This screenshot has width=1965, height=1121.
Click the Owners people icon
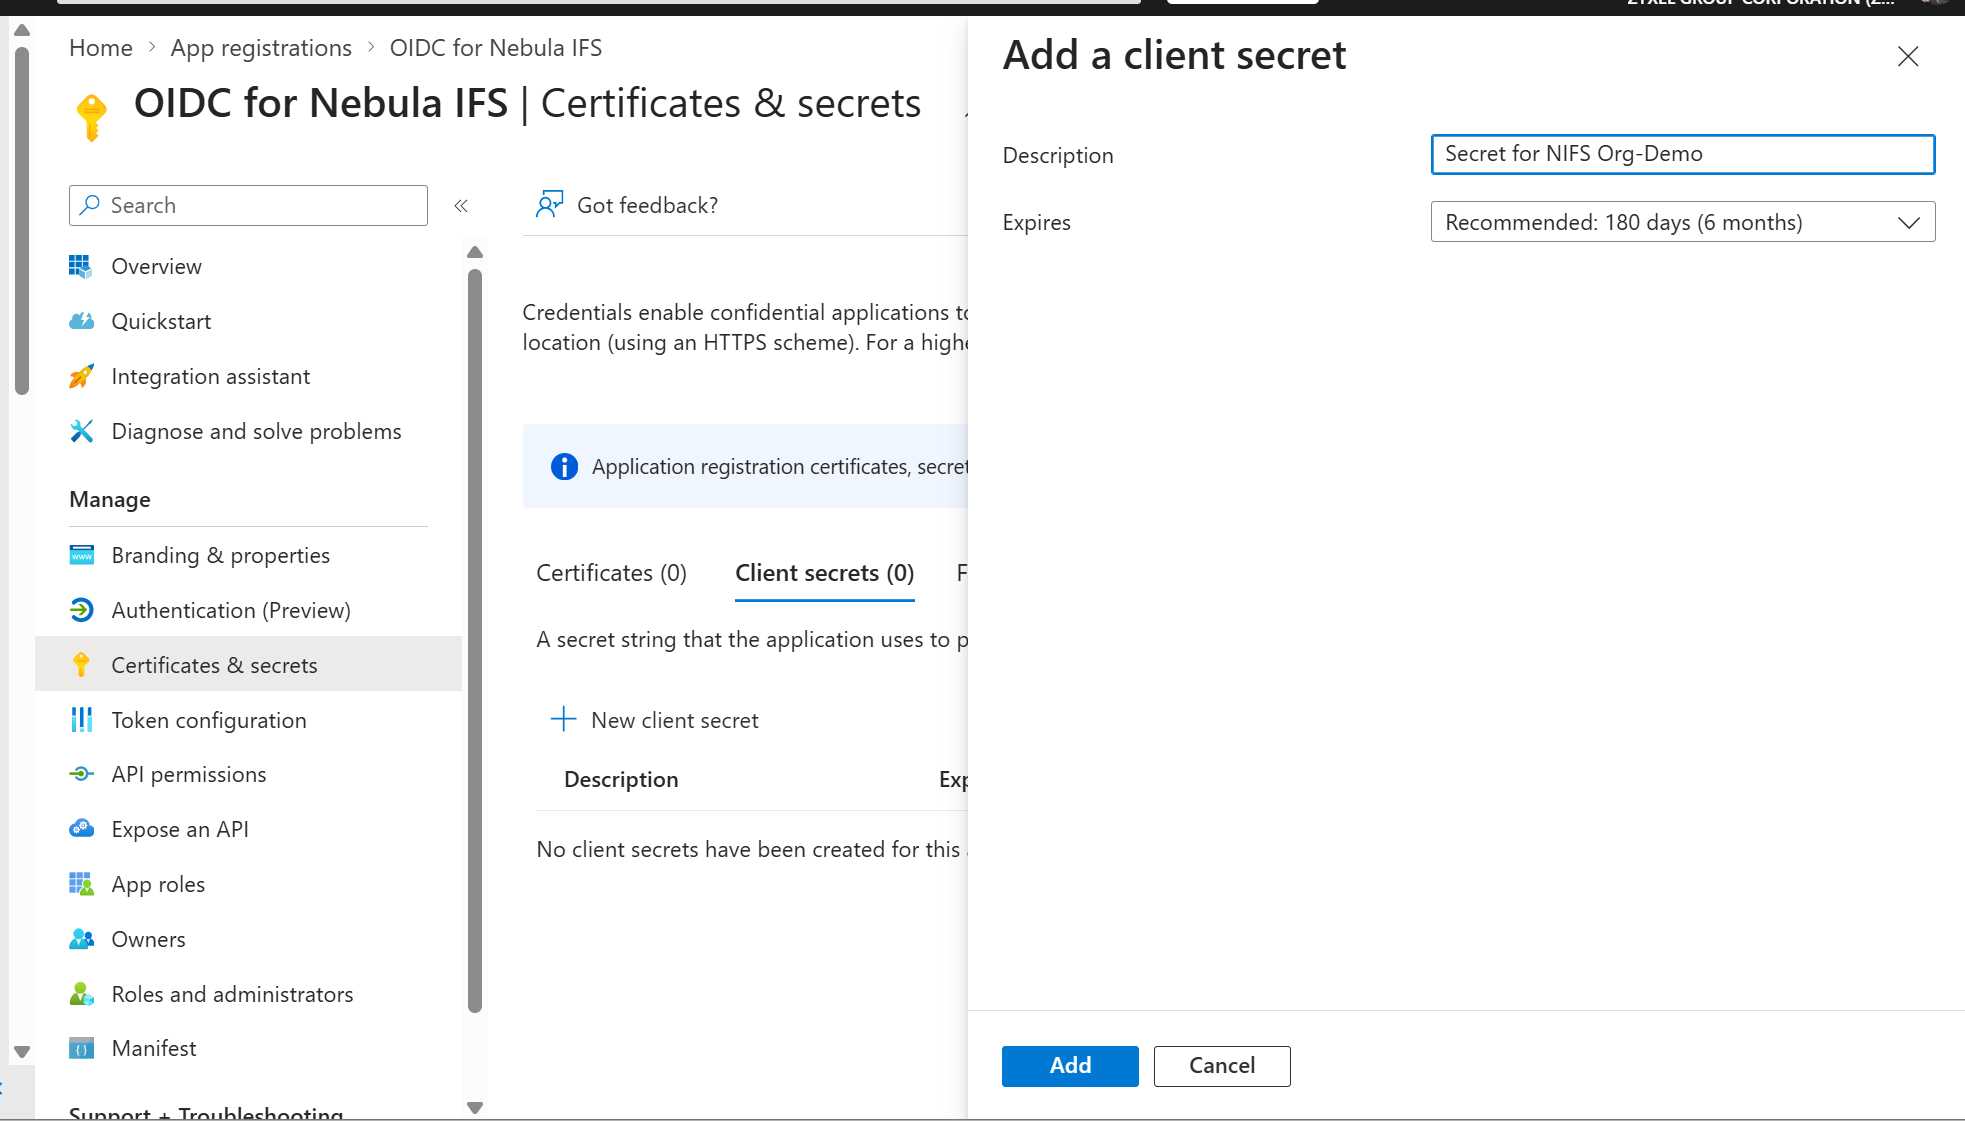click(x=81, y=939)
